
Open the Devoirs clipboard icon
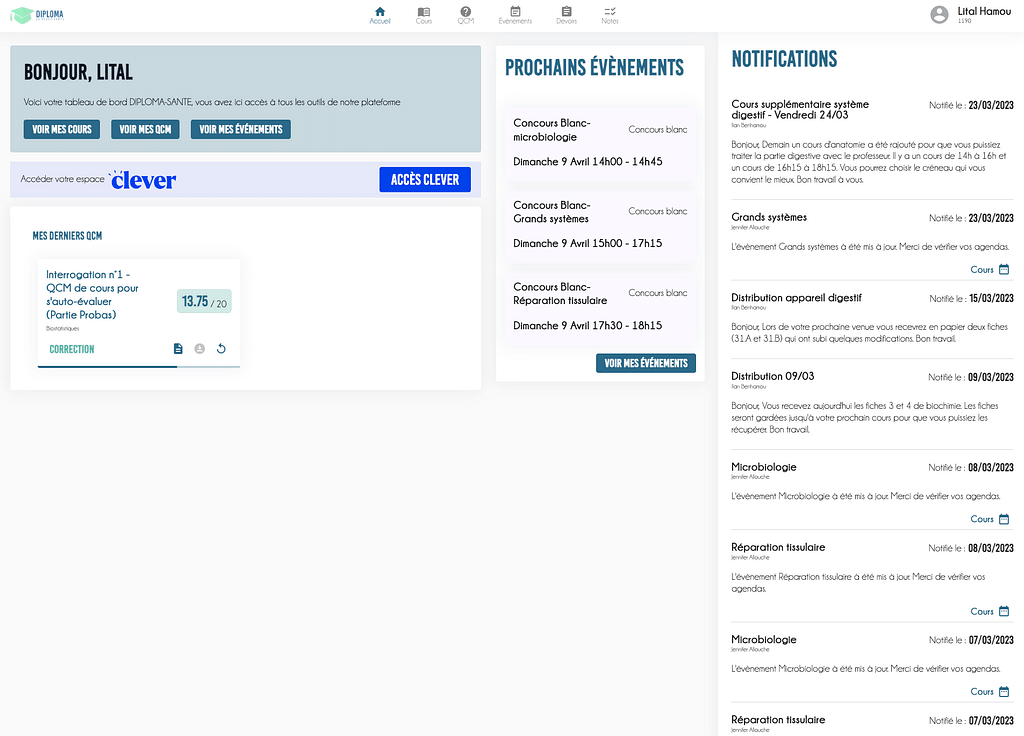click(566, 11)
